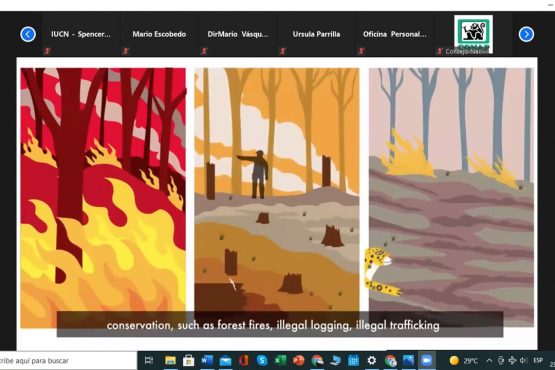Select Mario Escobedo participant tile

click(159, 34)
